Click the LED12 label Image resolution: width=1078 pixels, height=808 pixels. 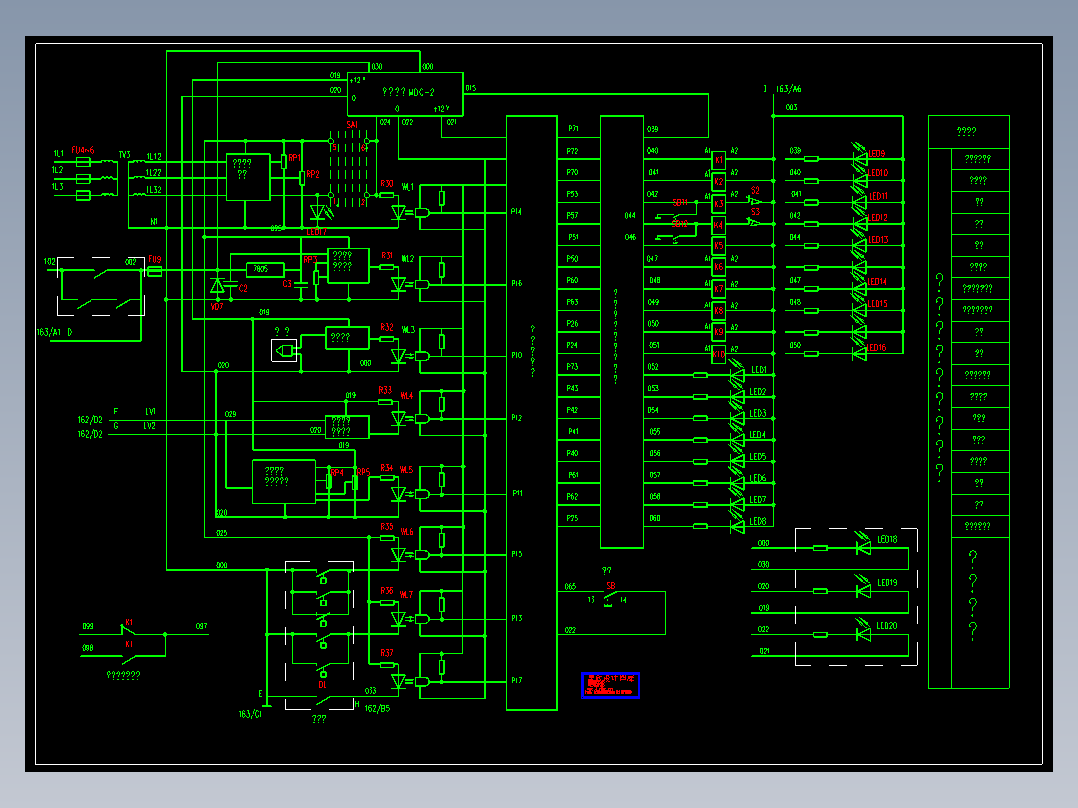pos(879,217)
